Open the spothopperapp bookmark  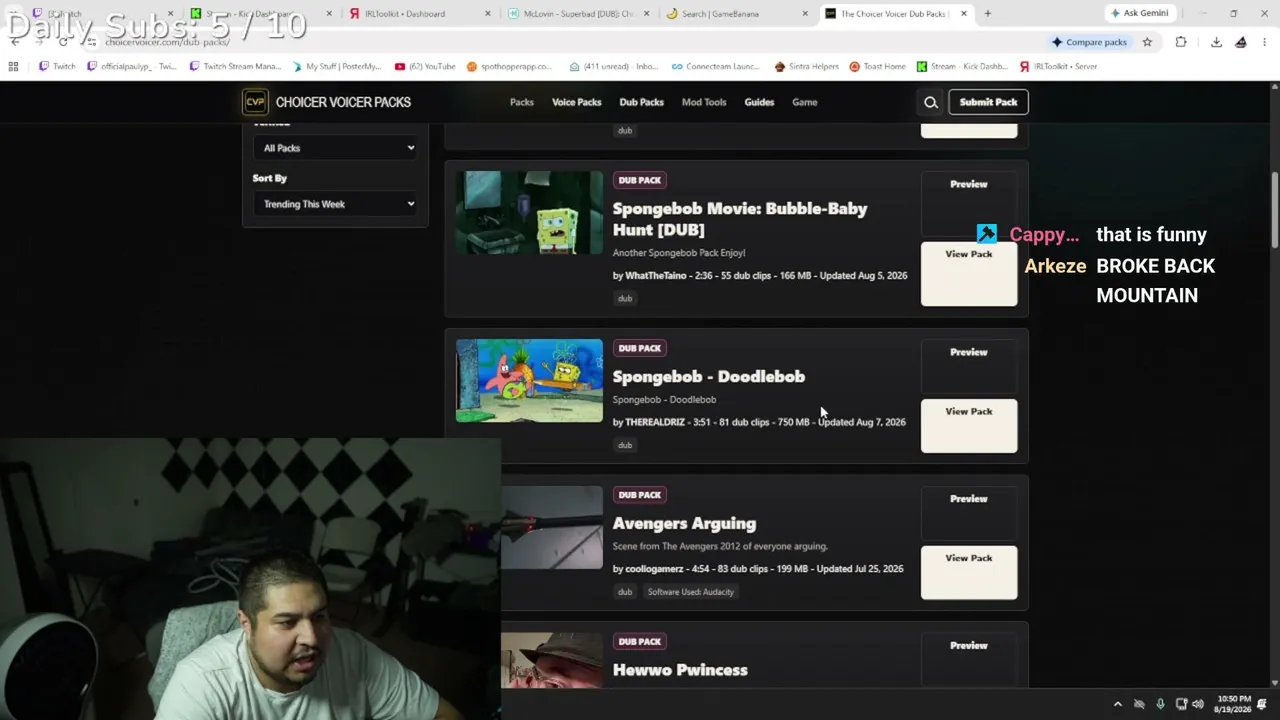point(509,66)
